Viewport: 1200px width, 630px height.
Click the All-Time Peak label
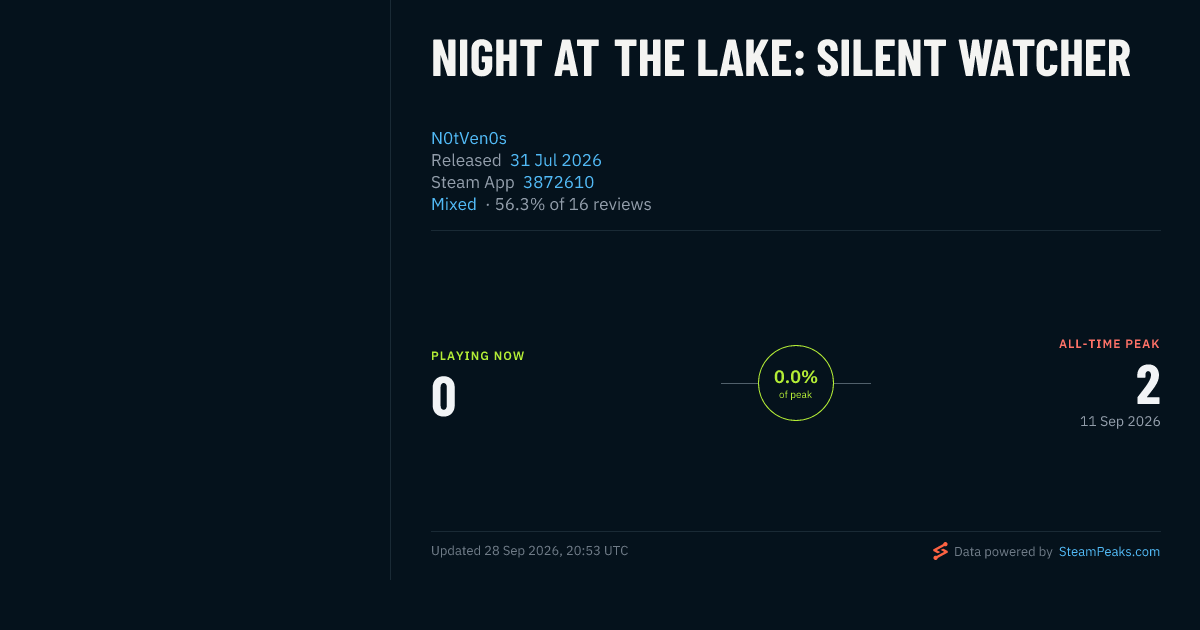[x=1110, y=344]
